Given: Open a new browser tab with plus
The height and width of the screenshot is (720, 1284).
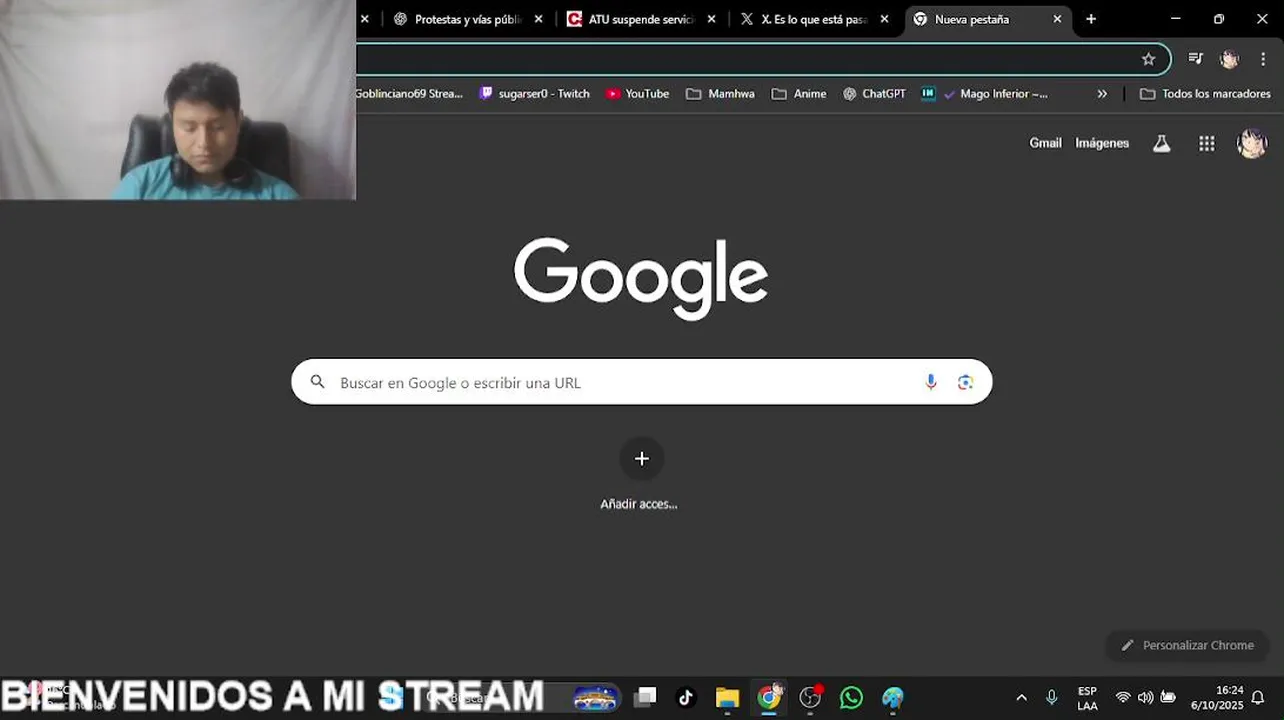Looking at the screenshot, I should 1091,19.
